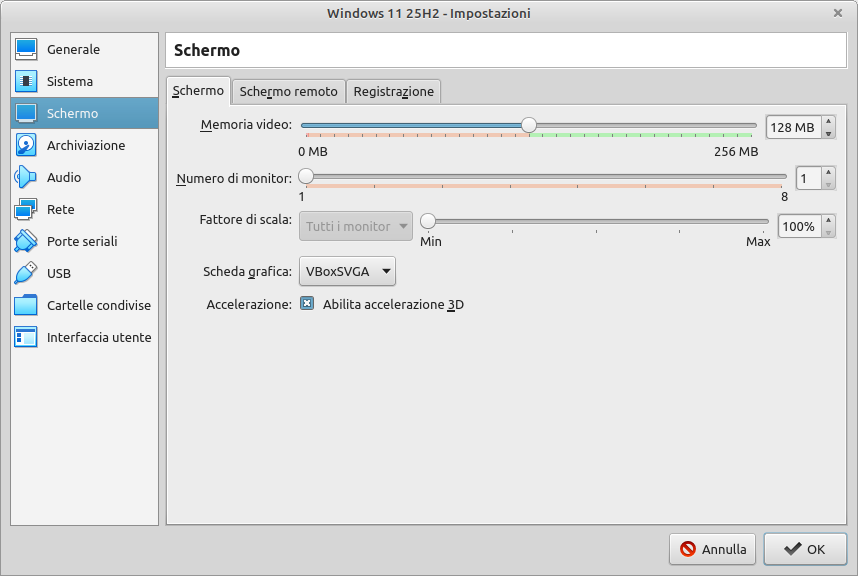Click the Memoria video 128 MB field
858x576 pixels.
click(793, 127)
